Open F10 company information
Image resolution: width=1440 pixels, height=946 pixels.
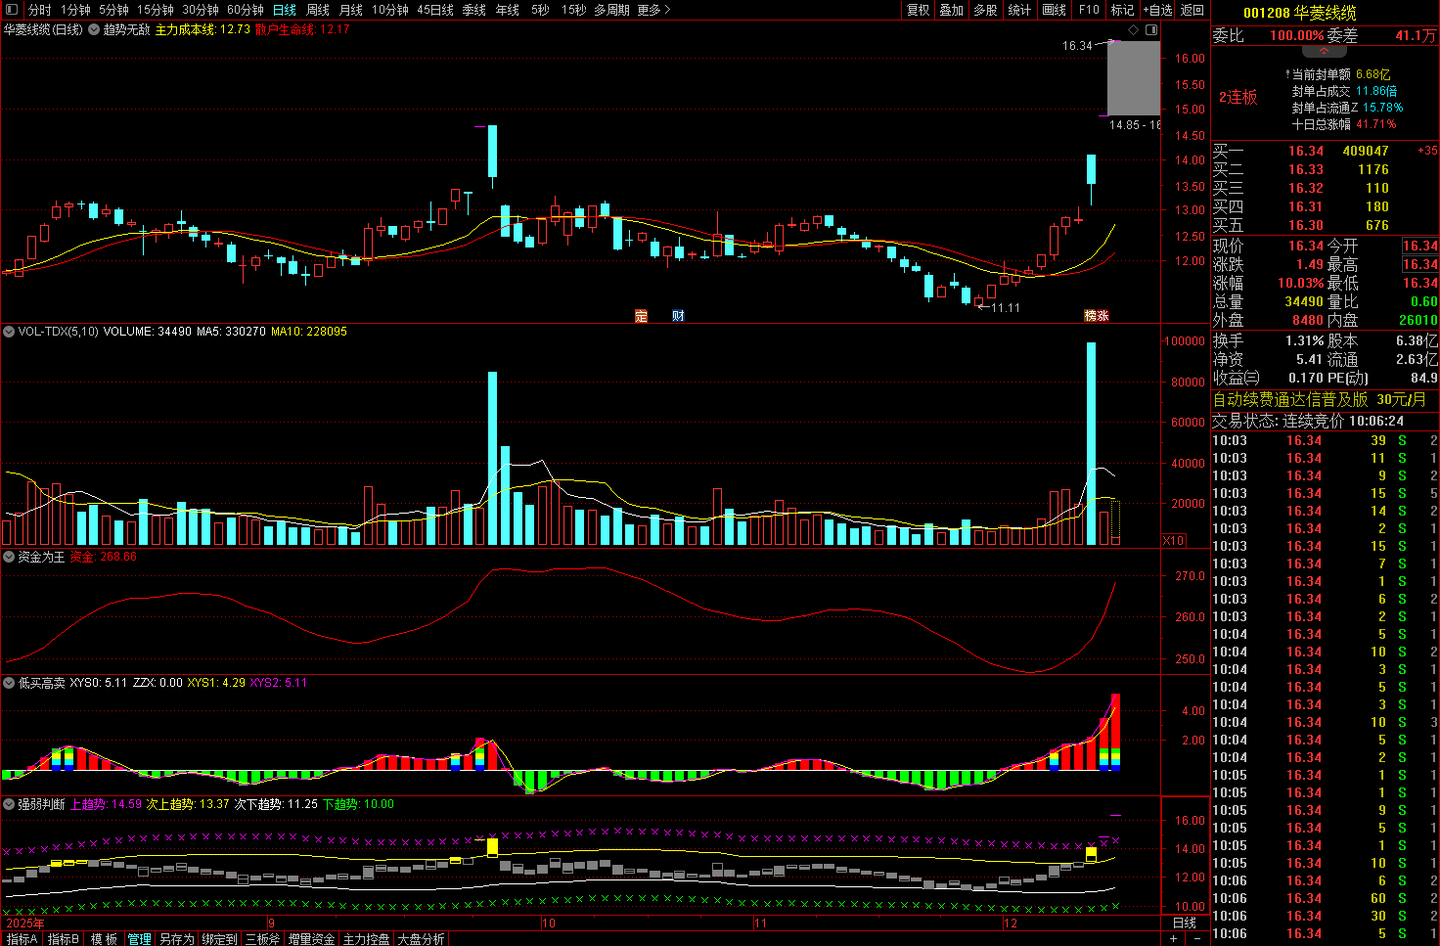click(x=1089, y=10)
